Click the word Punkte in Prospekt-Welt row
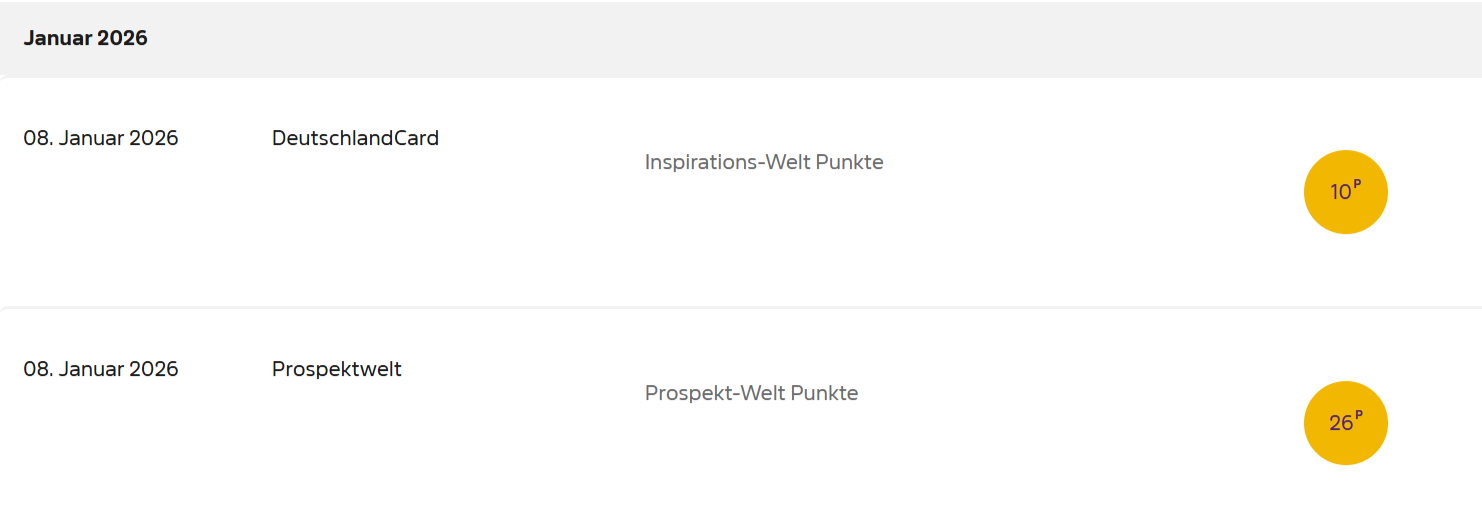1482x523 pixels. [824, 393]
